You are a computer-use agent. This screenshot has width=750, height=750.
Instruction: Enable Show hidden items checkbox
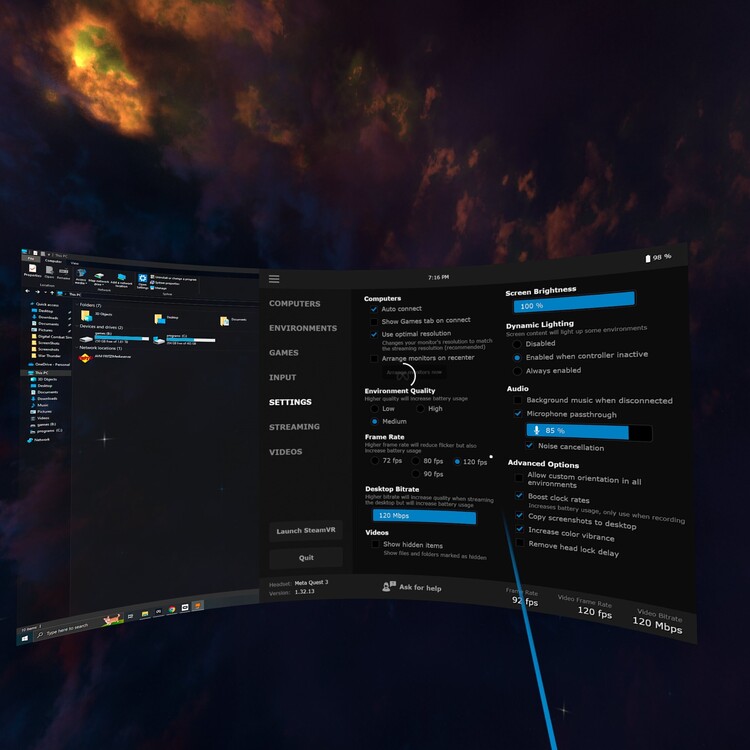coord(375,544)
